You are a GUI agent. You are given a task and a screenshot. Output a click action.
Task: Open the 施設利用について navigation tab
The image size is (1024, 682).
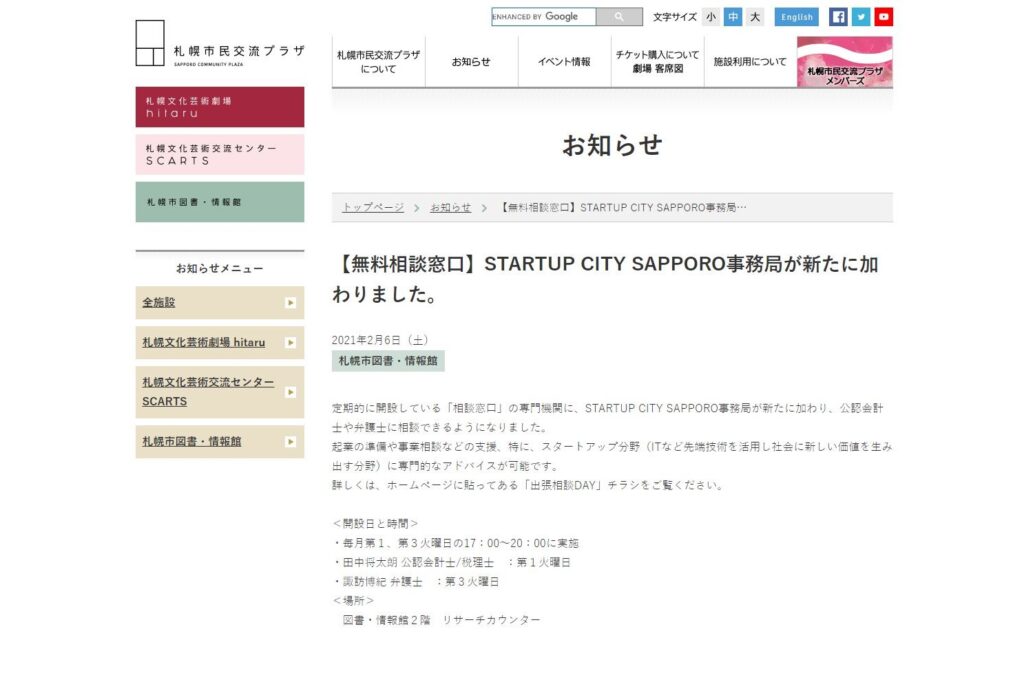coord(750,62)
